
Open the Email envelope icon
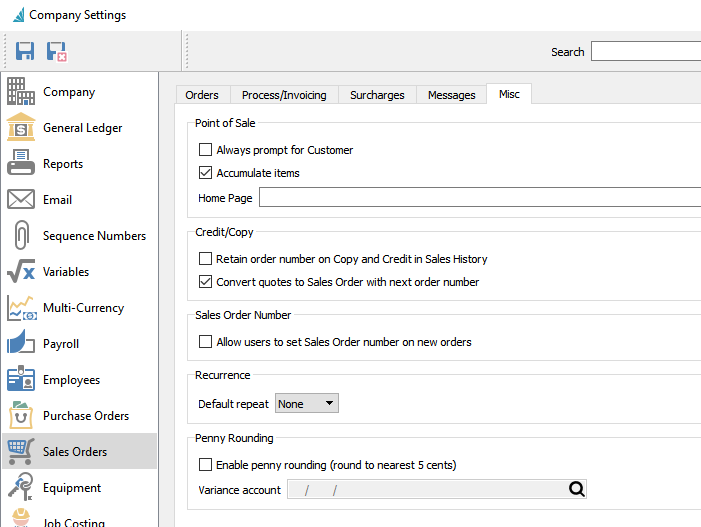(x=21, y=200)
